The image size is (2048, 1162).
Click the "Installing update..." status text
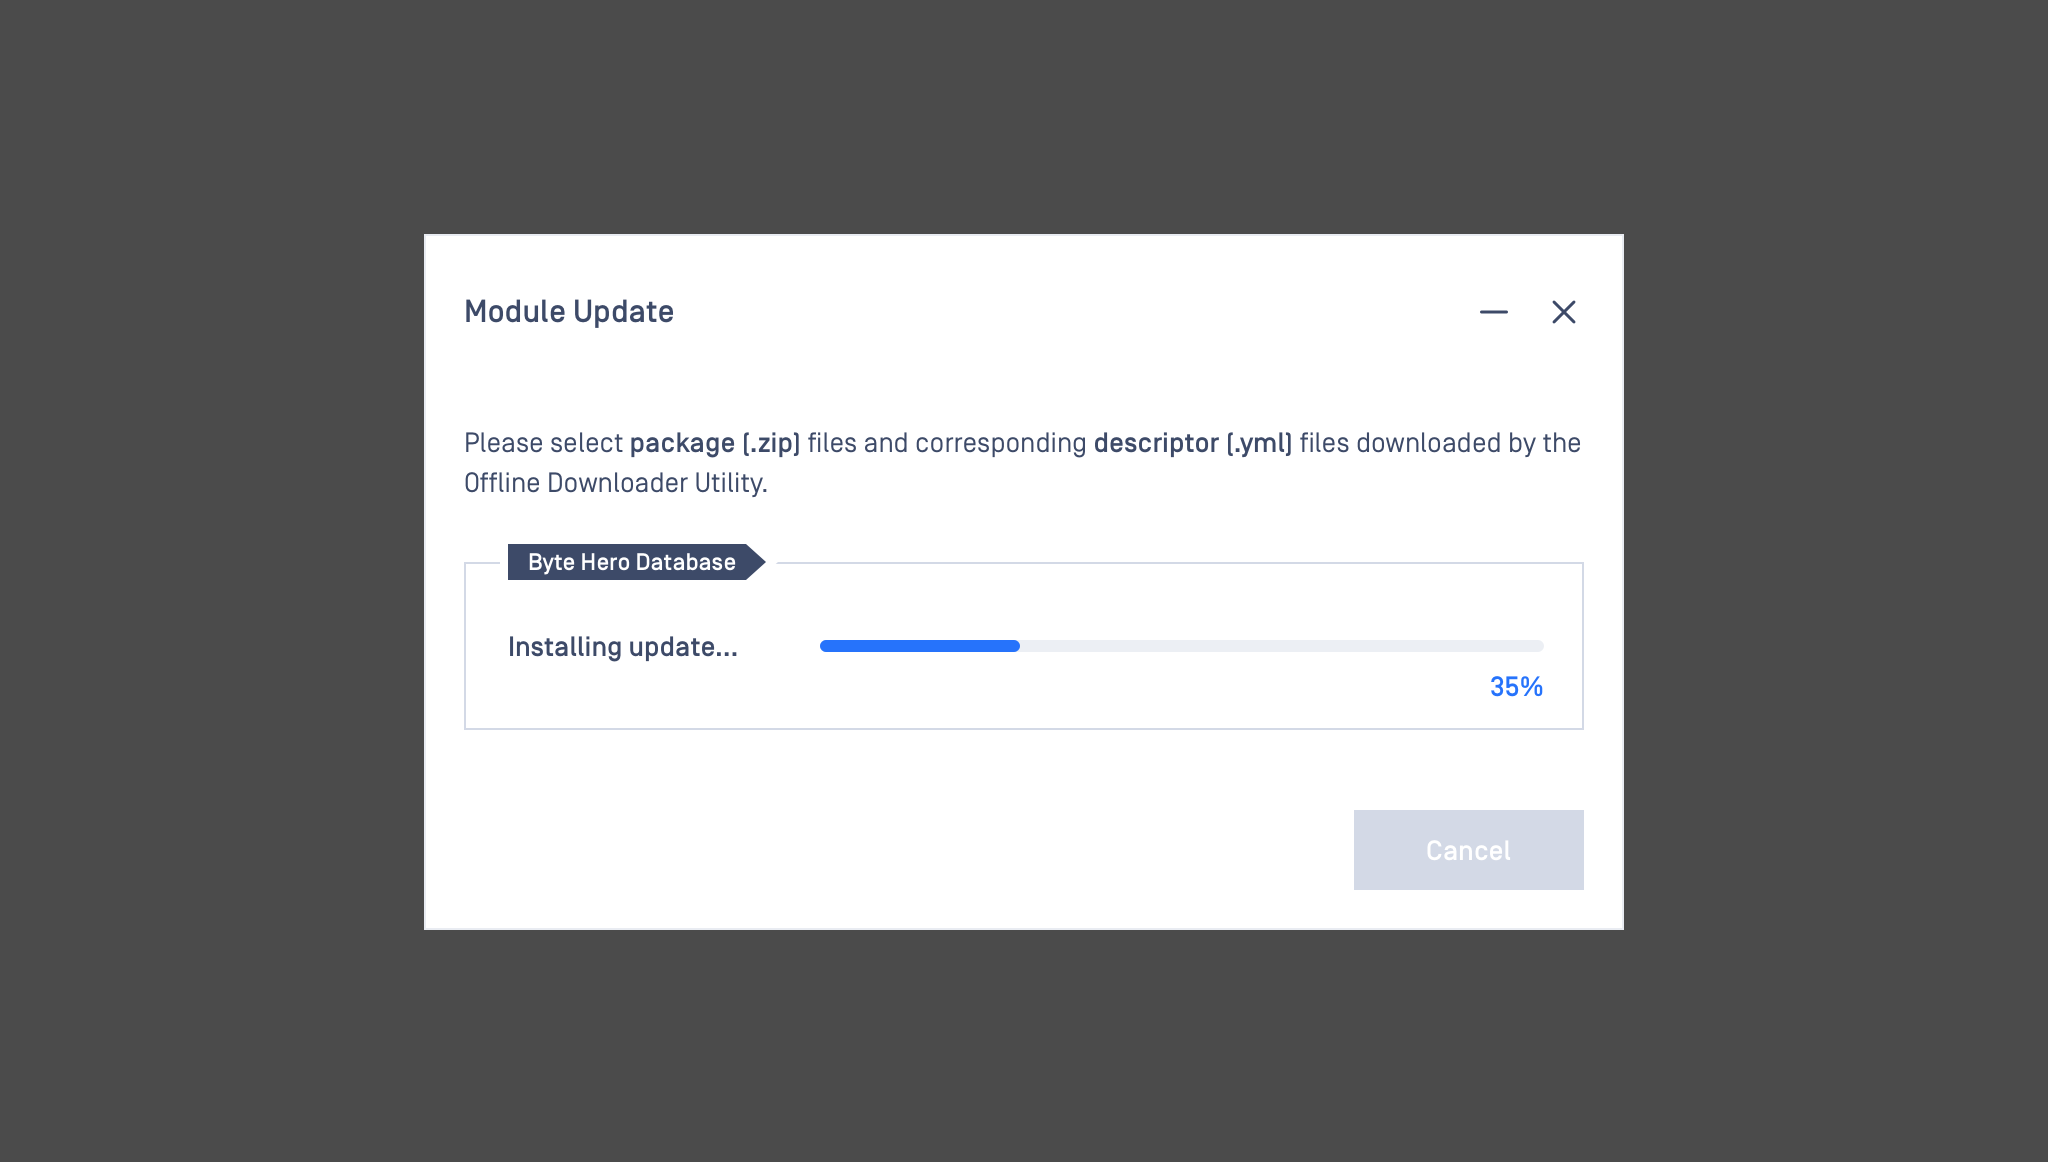point(622,647)
